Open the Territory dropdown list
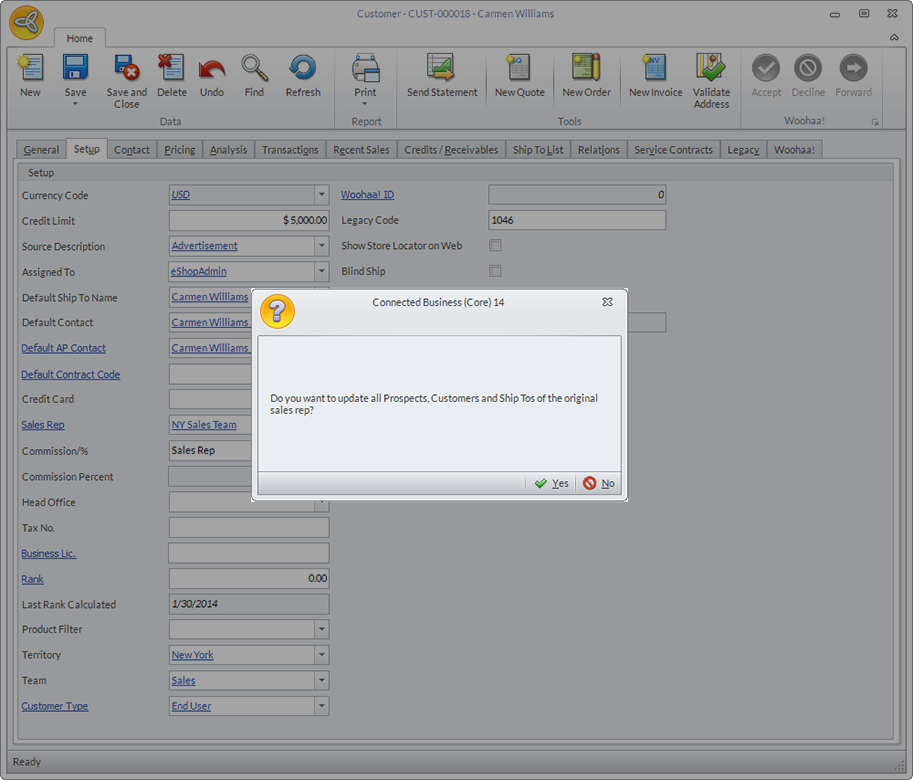Screen dimensions: 913x780 (321, 655)
